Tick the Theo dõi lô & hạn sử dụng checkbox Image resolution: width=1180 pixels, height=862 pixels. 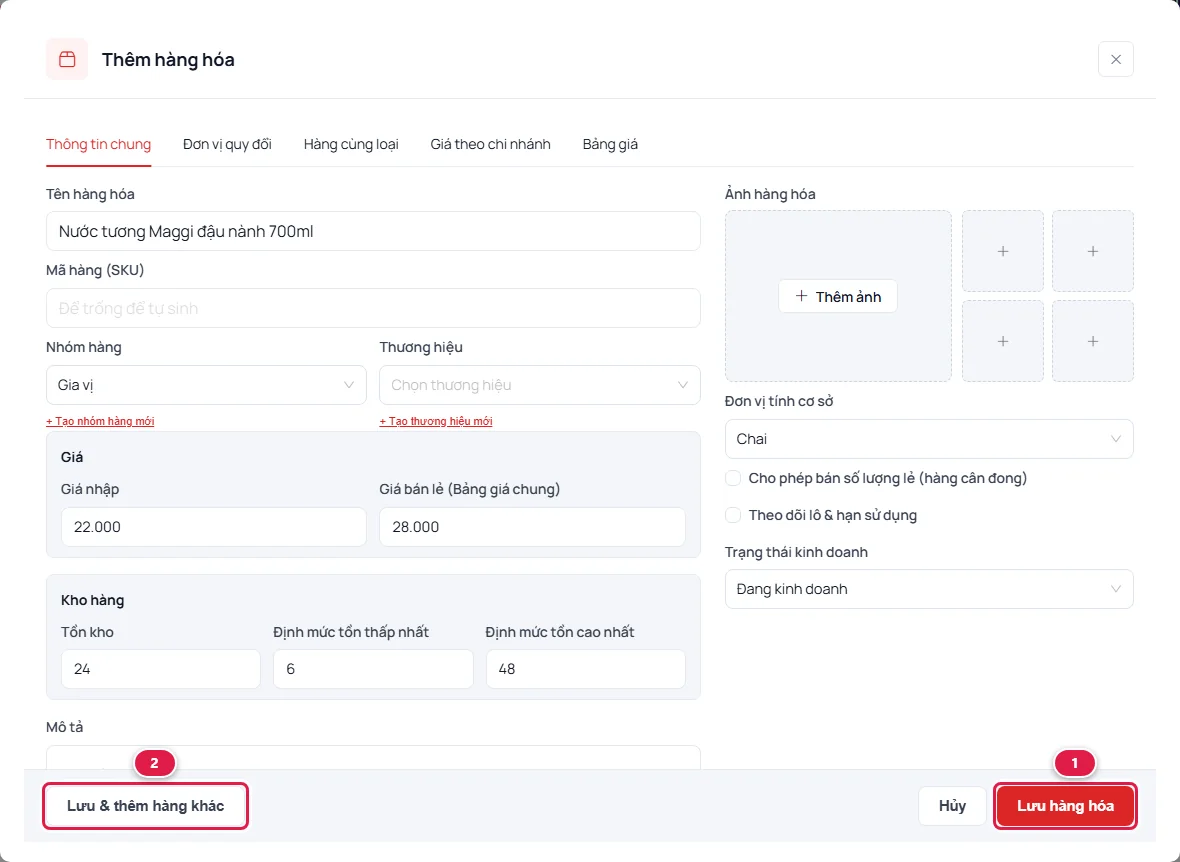pyautogui.click(x=732, y=515)
